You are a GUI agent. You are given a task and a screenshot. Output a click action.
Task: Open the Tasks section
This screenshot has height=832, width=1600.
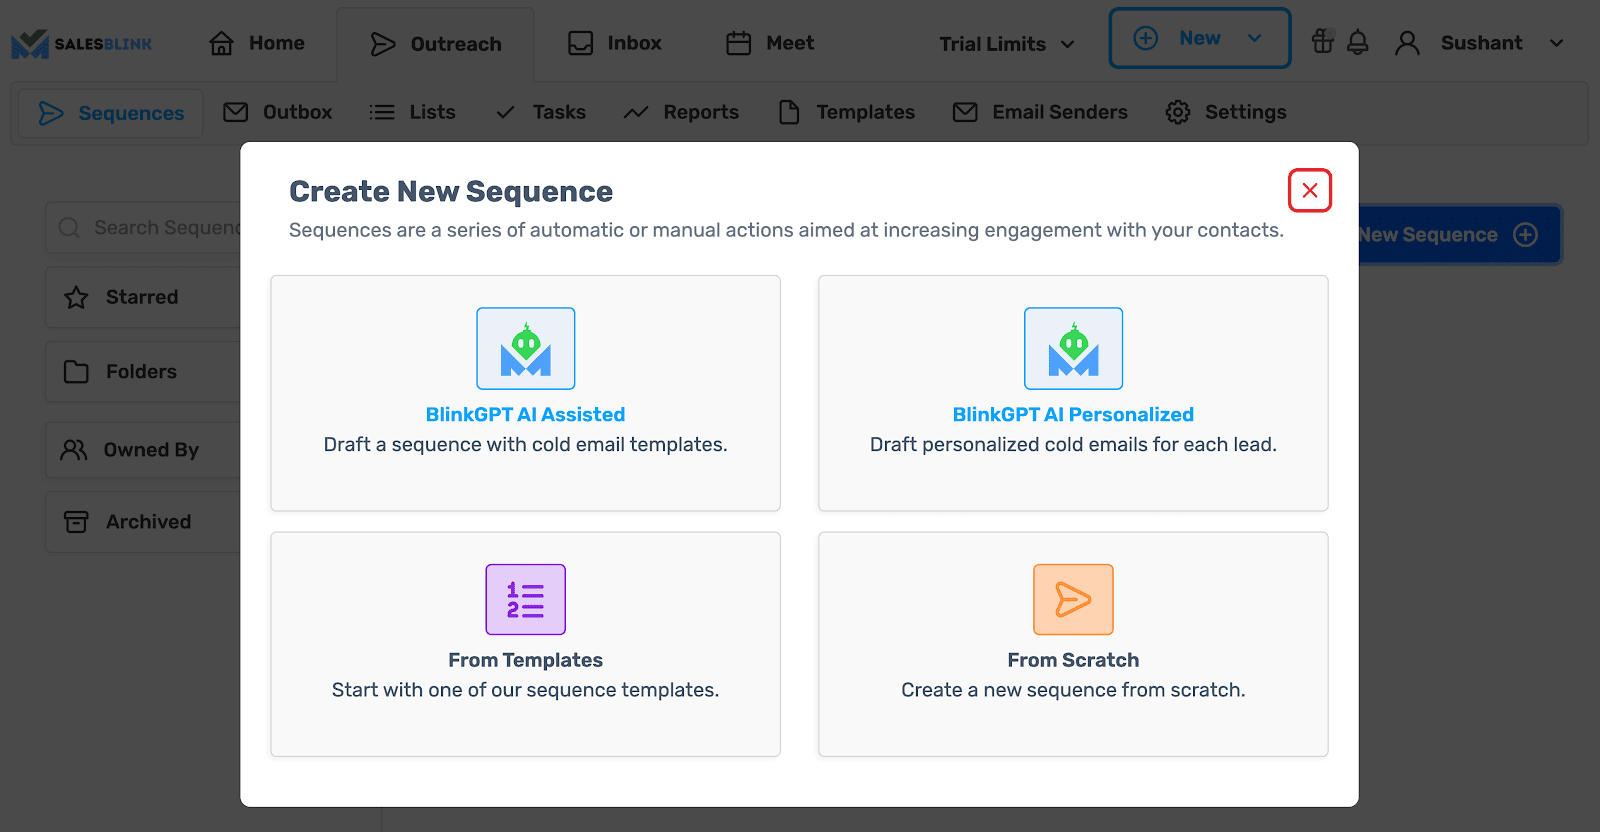[541, 112]
